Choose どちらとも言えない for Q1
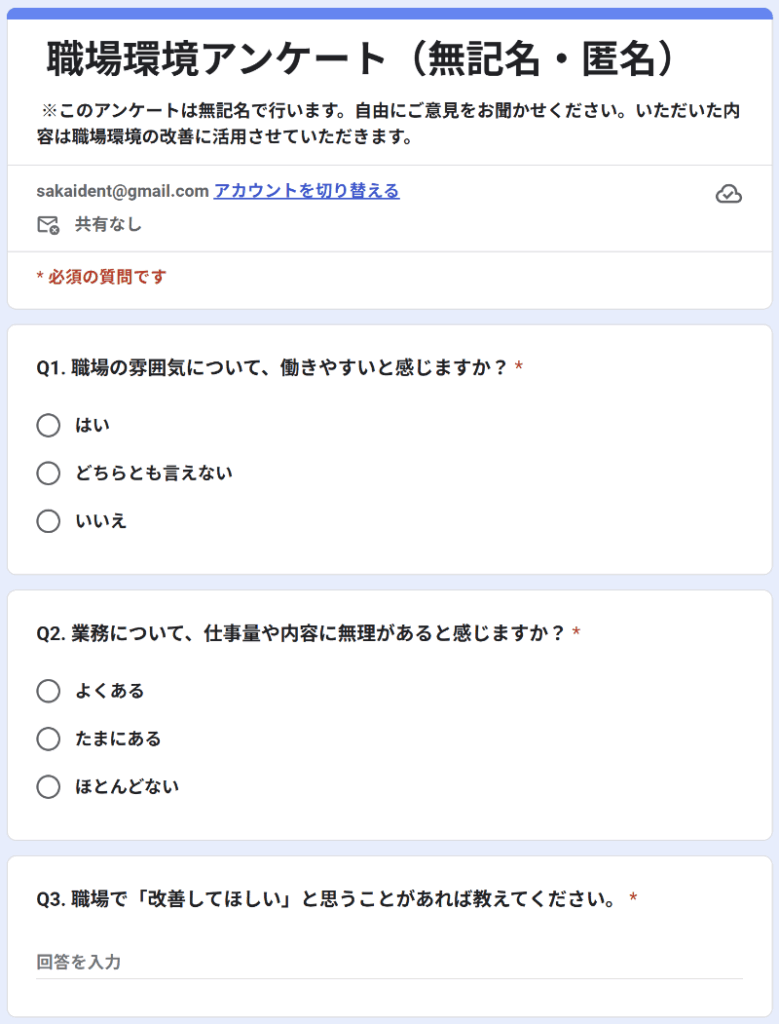 pyautogui.click(x=48, y=473)
